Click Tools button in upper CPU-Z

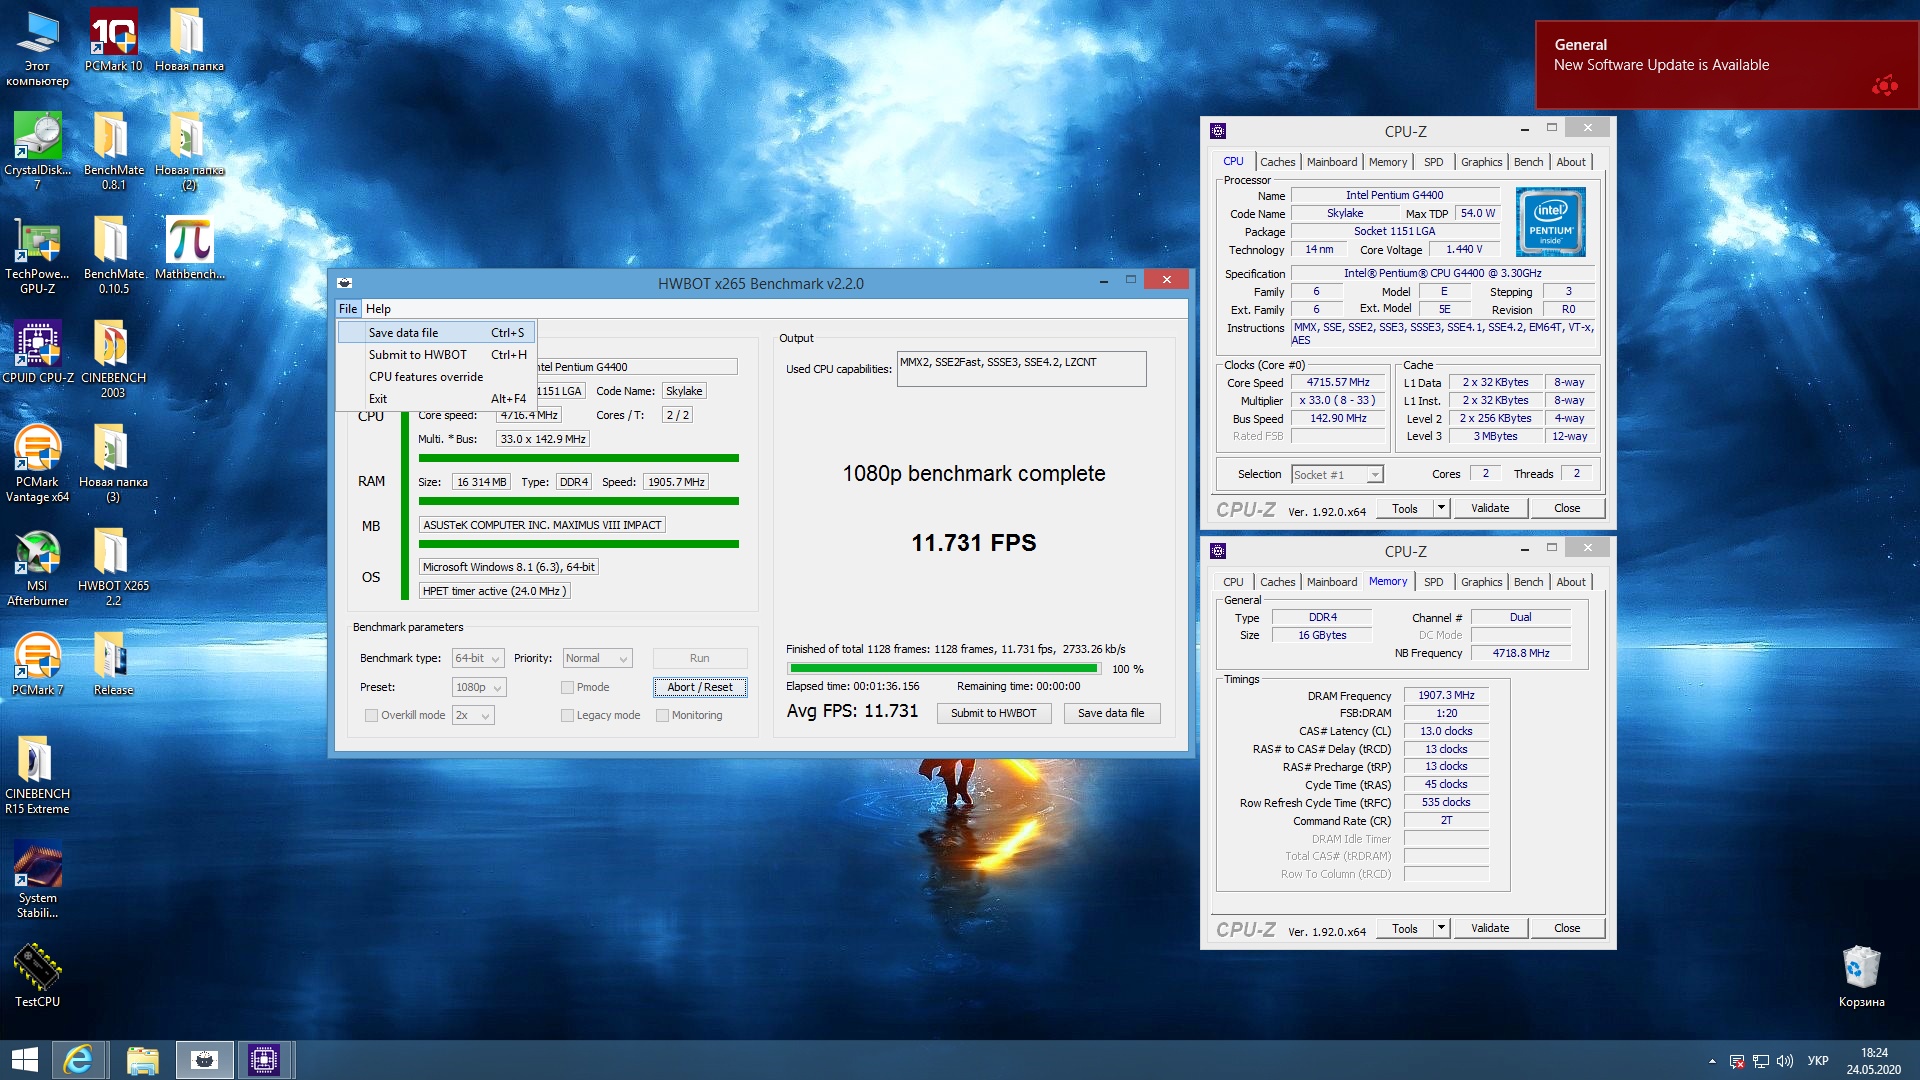pos(1404,508)
